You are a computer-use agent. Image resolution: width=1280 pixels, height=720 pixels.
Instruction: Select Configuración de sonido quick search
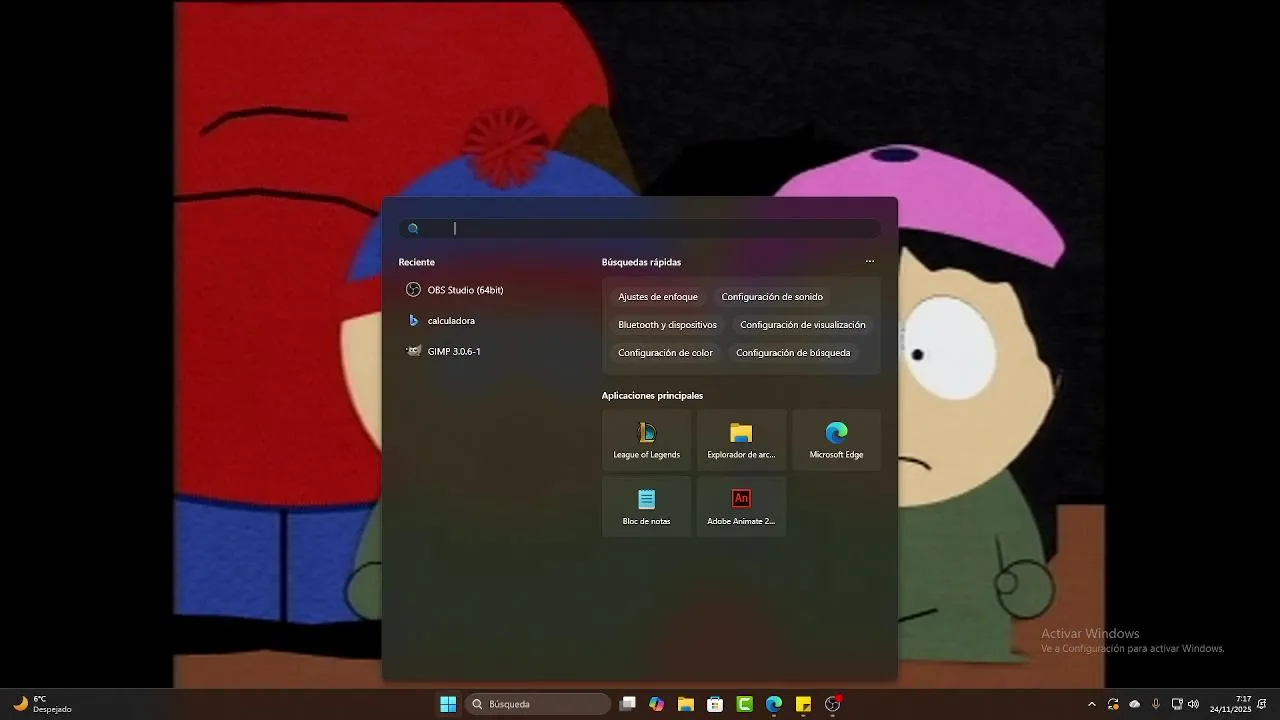pyautogui.click(x=772, y=297)
